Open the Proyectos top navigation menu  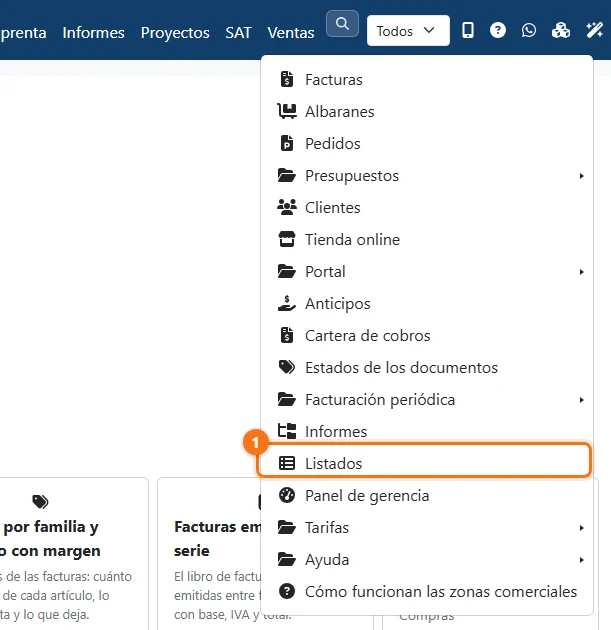point(175,33)
